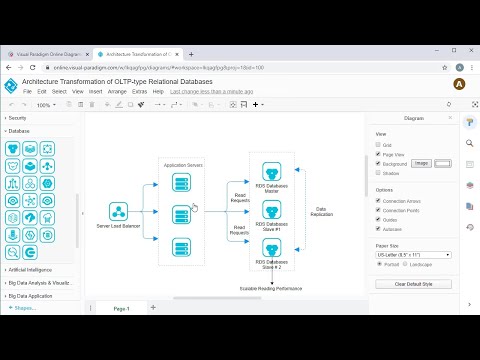This screenshot has height=360, width=480.
Task: Click the background Image button
Action: (421, 163)
